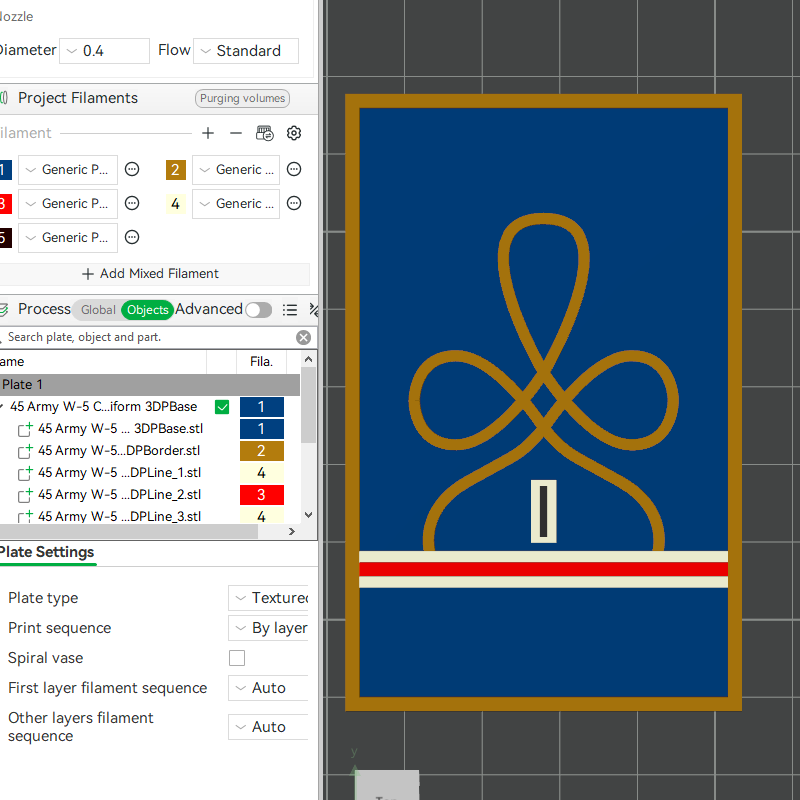Switch process to Global mode
This screenshot has height=800, width=800.
click(x=98, y=310)
